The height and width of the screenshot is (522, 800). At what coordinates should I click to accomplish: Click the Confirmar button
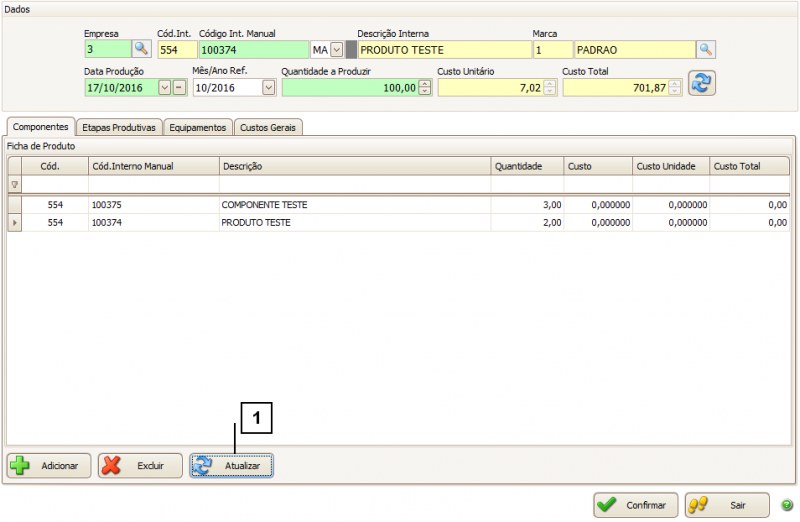[x=636, y=505]
